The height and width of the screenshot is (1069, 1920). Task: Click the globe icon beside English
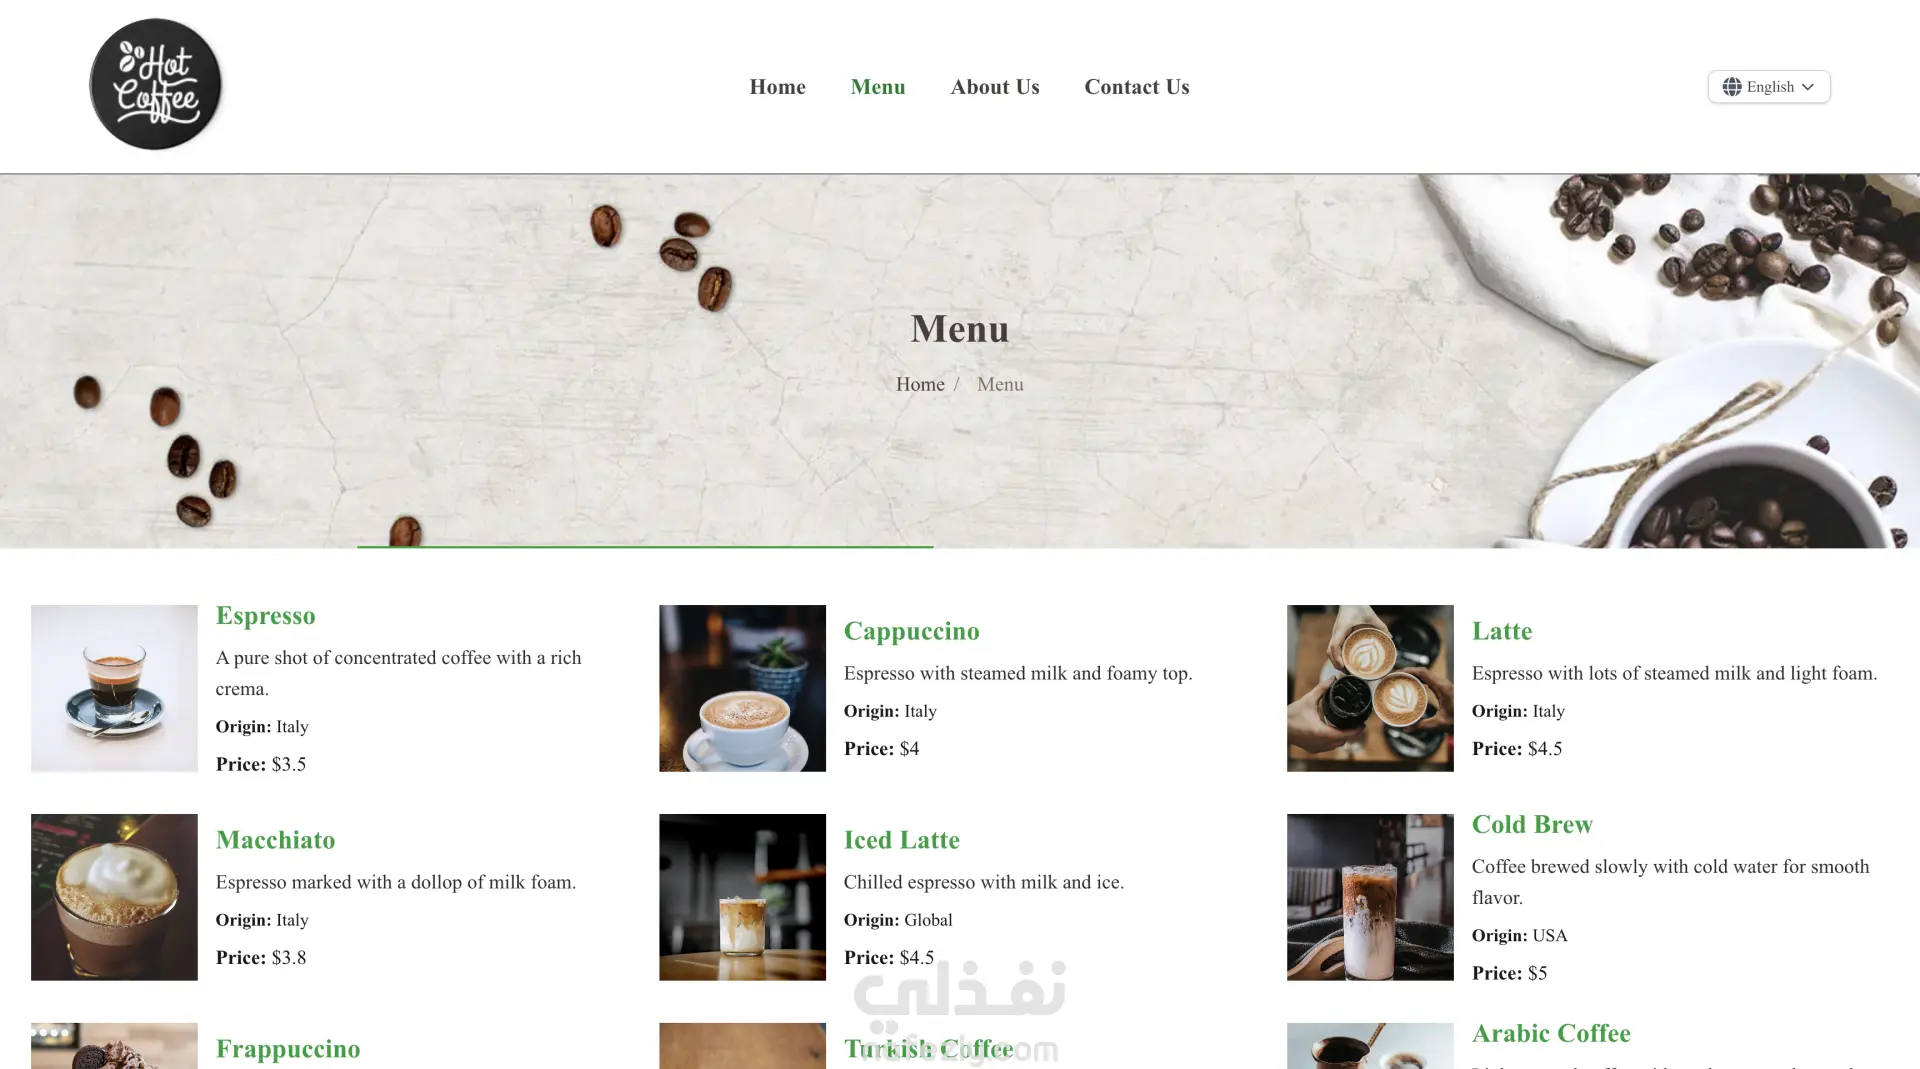pyautogui.click(x=1732, y=87)
